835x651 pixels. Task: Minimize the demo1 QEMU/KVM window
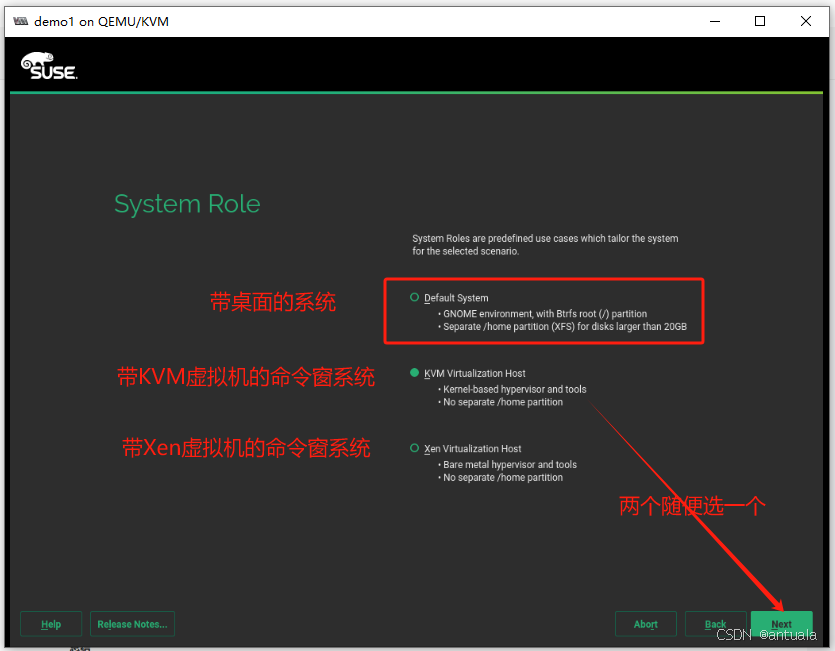click(x=715, y=21)
